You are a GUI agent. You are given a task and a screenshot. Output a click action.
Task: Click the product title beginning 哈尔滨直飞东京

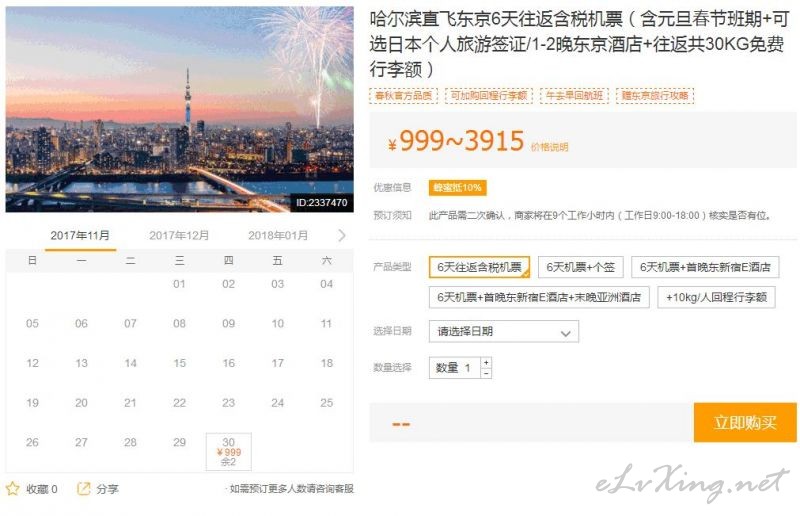tap(579, 44)
